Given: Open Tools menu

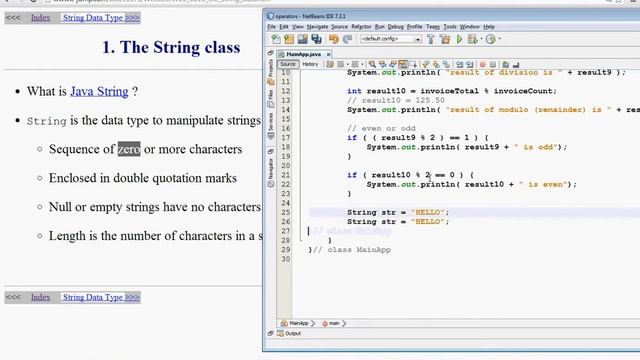Looking at the screenshot, I should point(450,27).
